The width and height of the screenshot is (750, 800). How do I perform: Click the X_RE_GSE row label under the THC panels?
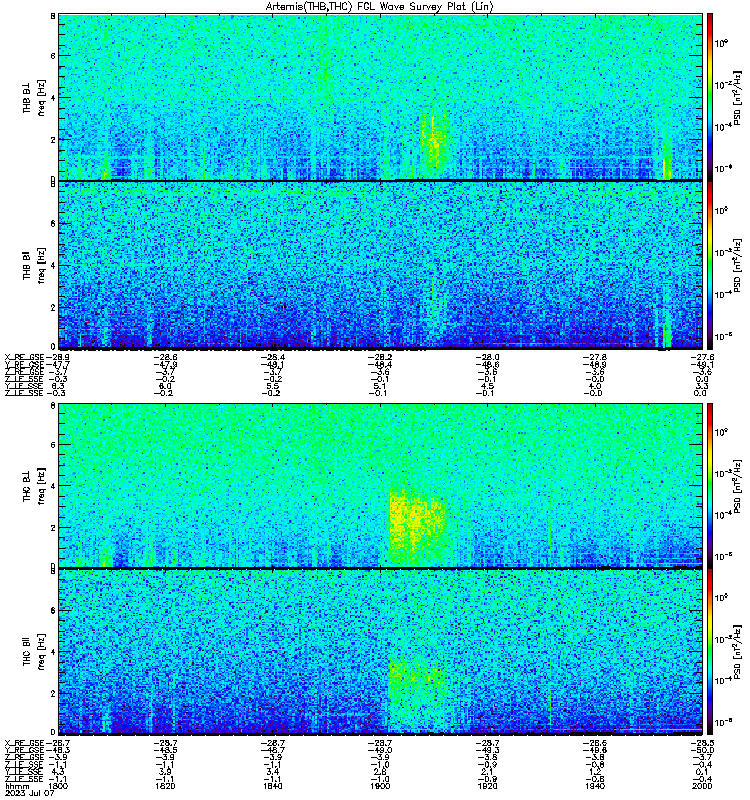pyautogui.click(x=24, y=743)
